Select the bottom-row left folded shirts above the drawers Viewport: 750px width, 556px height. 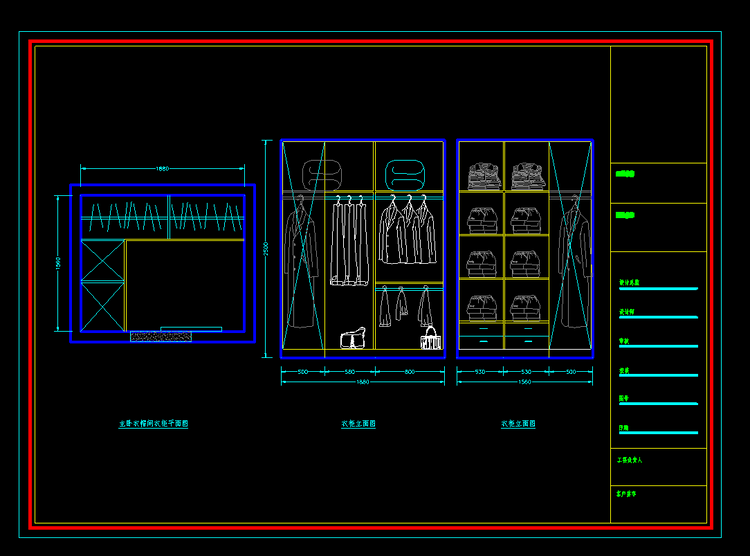(482, 307)
